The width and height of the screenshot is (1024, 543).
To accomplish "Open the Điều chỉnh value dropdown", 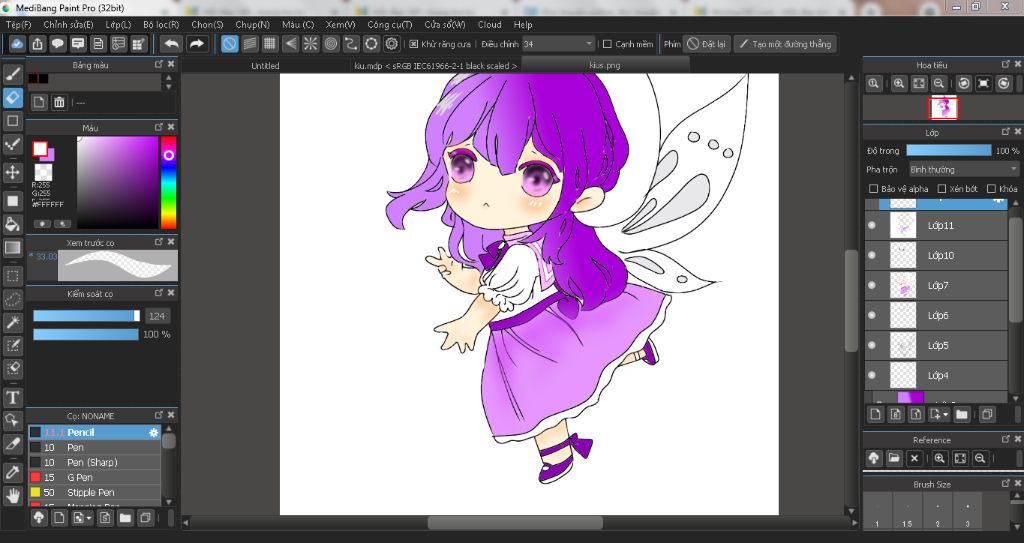I will pyautogui.click(x=558, y=44).
